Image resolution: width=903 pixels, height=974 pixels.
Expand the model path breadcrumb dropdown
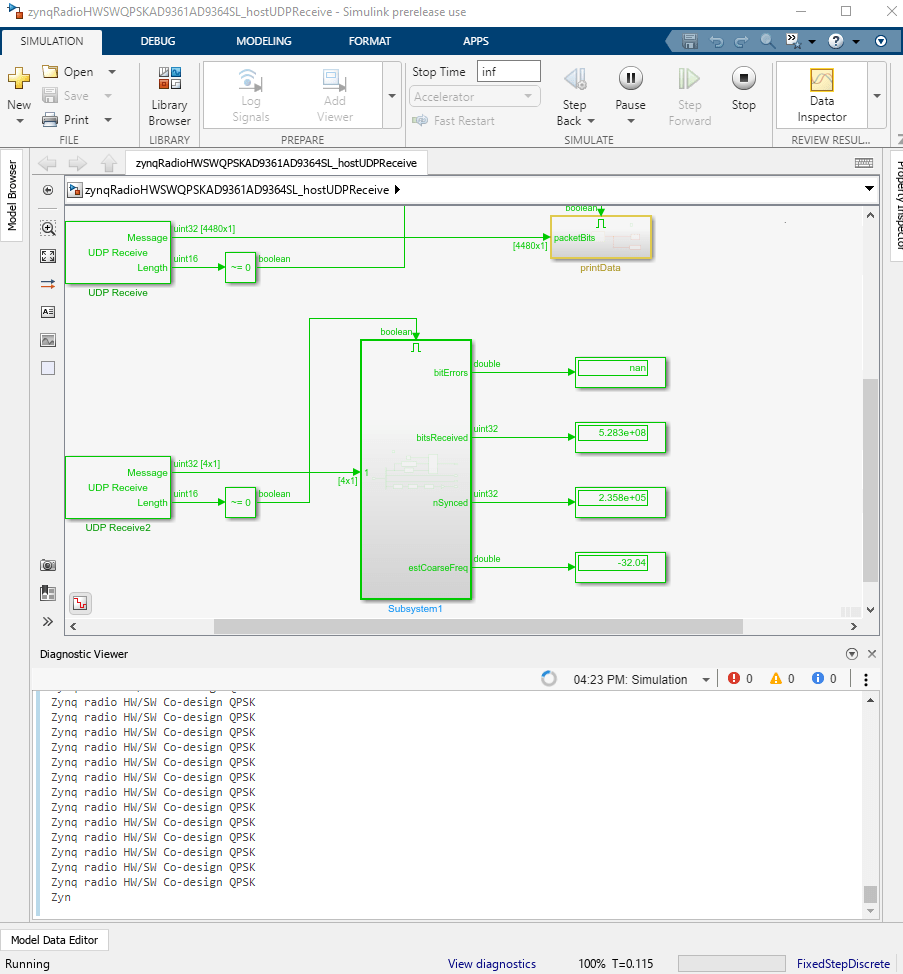(x=867, y=189)
